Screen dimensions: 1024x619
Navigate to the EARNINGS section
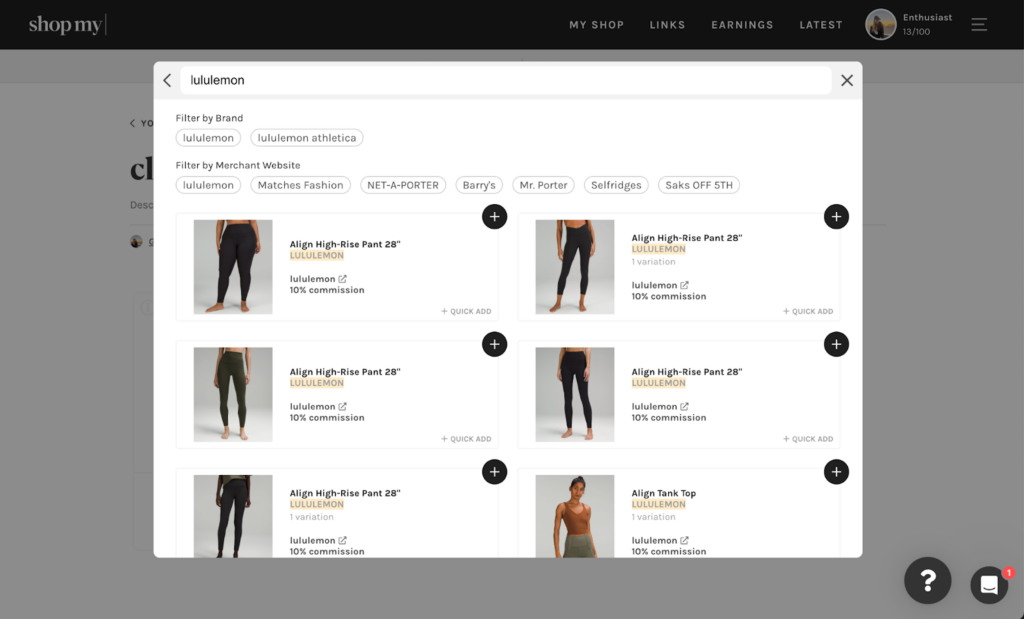point(742,25)
